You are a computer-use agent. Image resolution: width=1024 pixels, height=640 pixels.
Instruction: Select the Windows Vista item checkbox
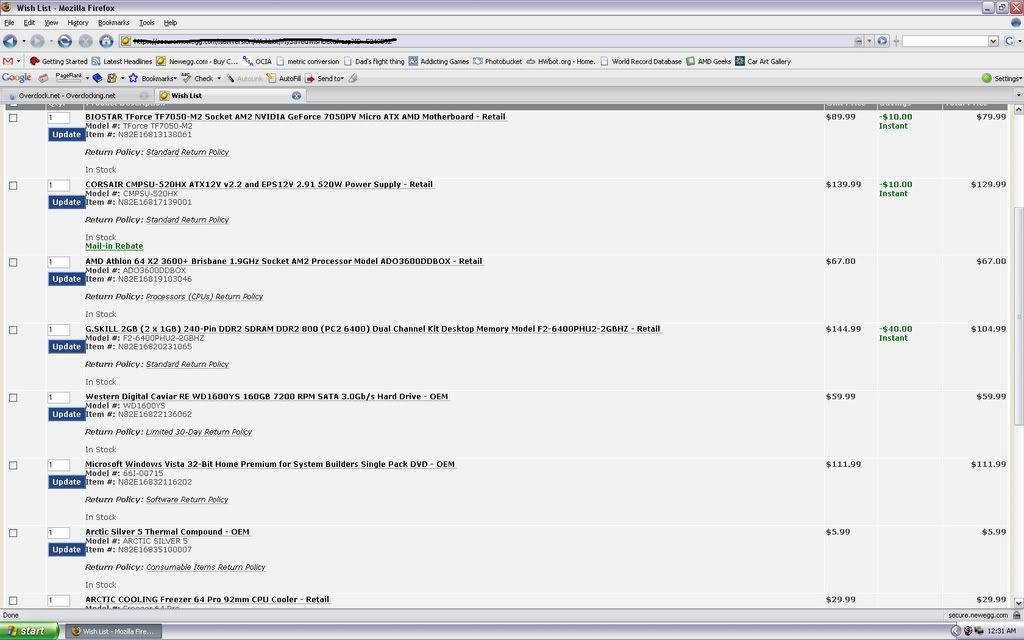pos(13,466)
